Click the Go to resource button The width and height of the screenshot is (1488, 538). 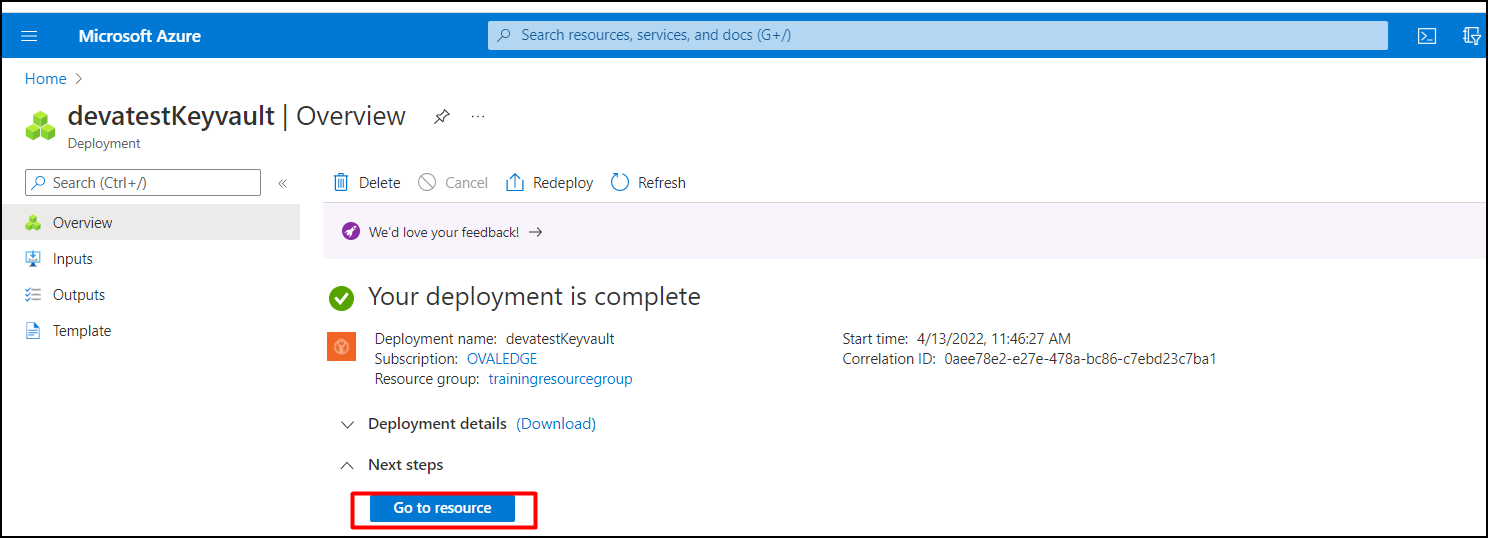(442, 508)
